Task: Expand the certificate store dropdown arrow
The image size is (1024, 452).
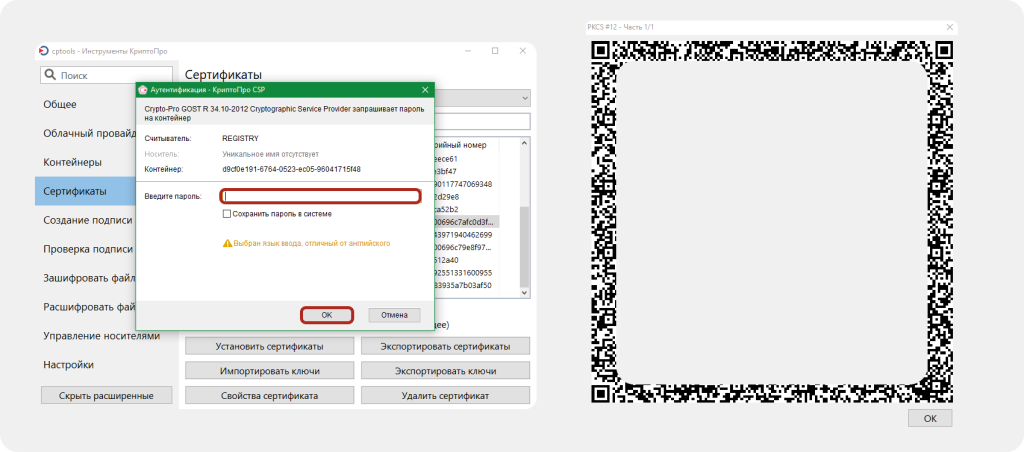Action: pos(524,98)
